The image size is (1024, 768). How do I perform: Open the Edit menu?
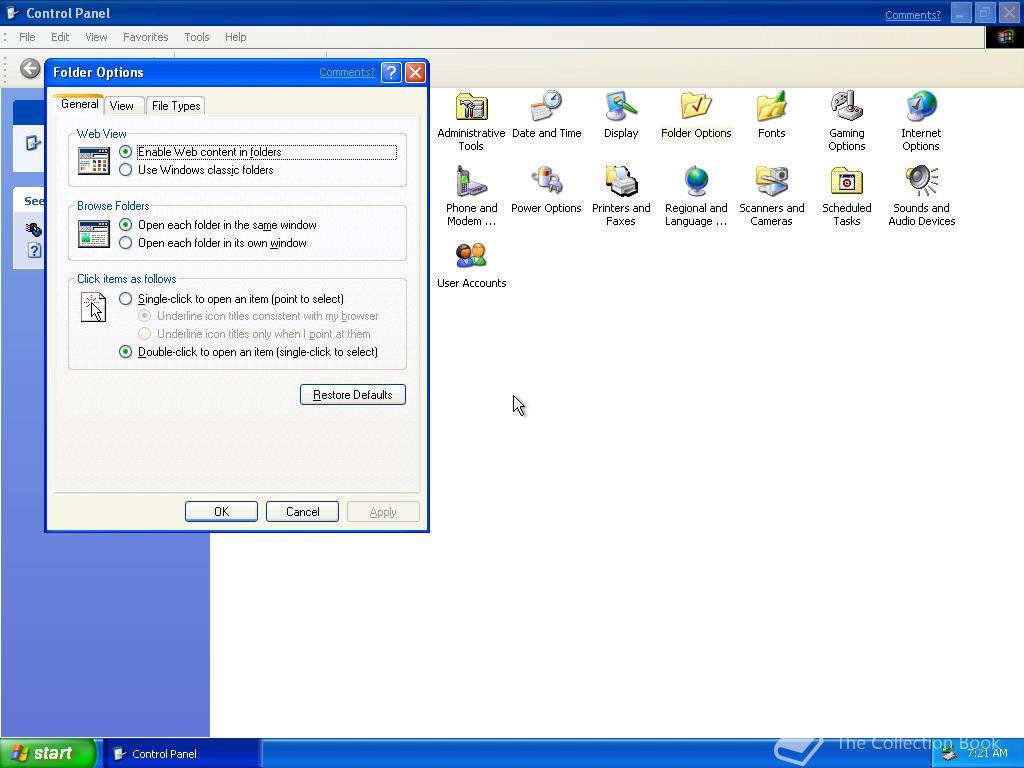tap(60, 37)
